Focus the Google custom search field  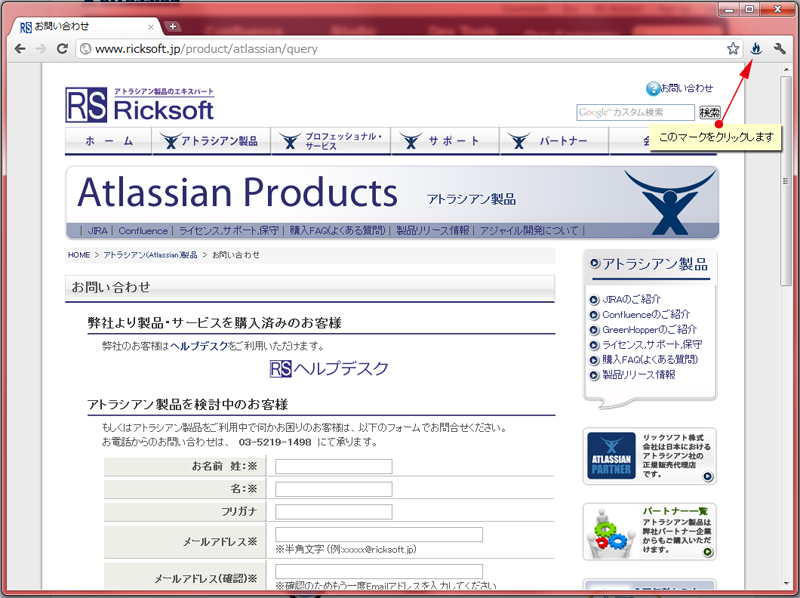(x=635, y=112)
